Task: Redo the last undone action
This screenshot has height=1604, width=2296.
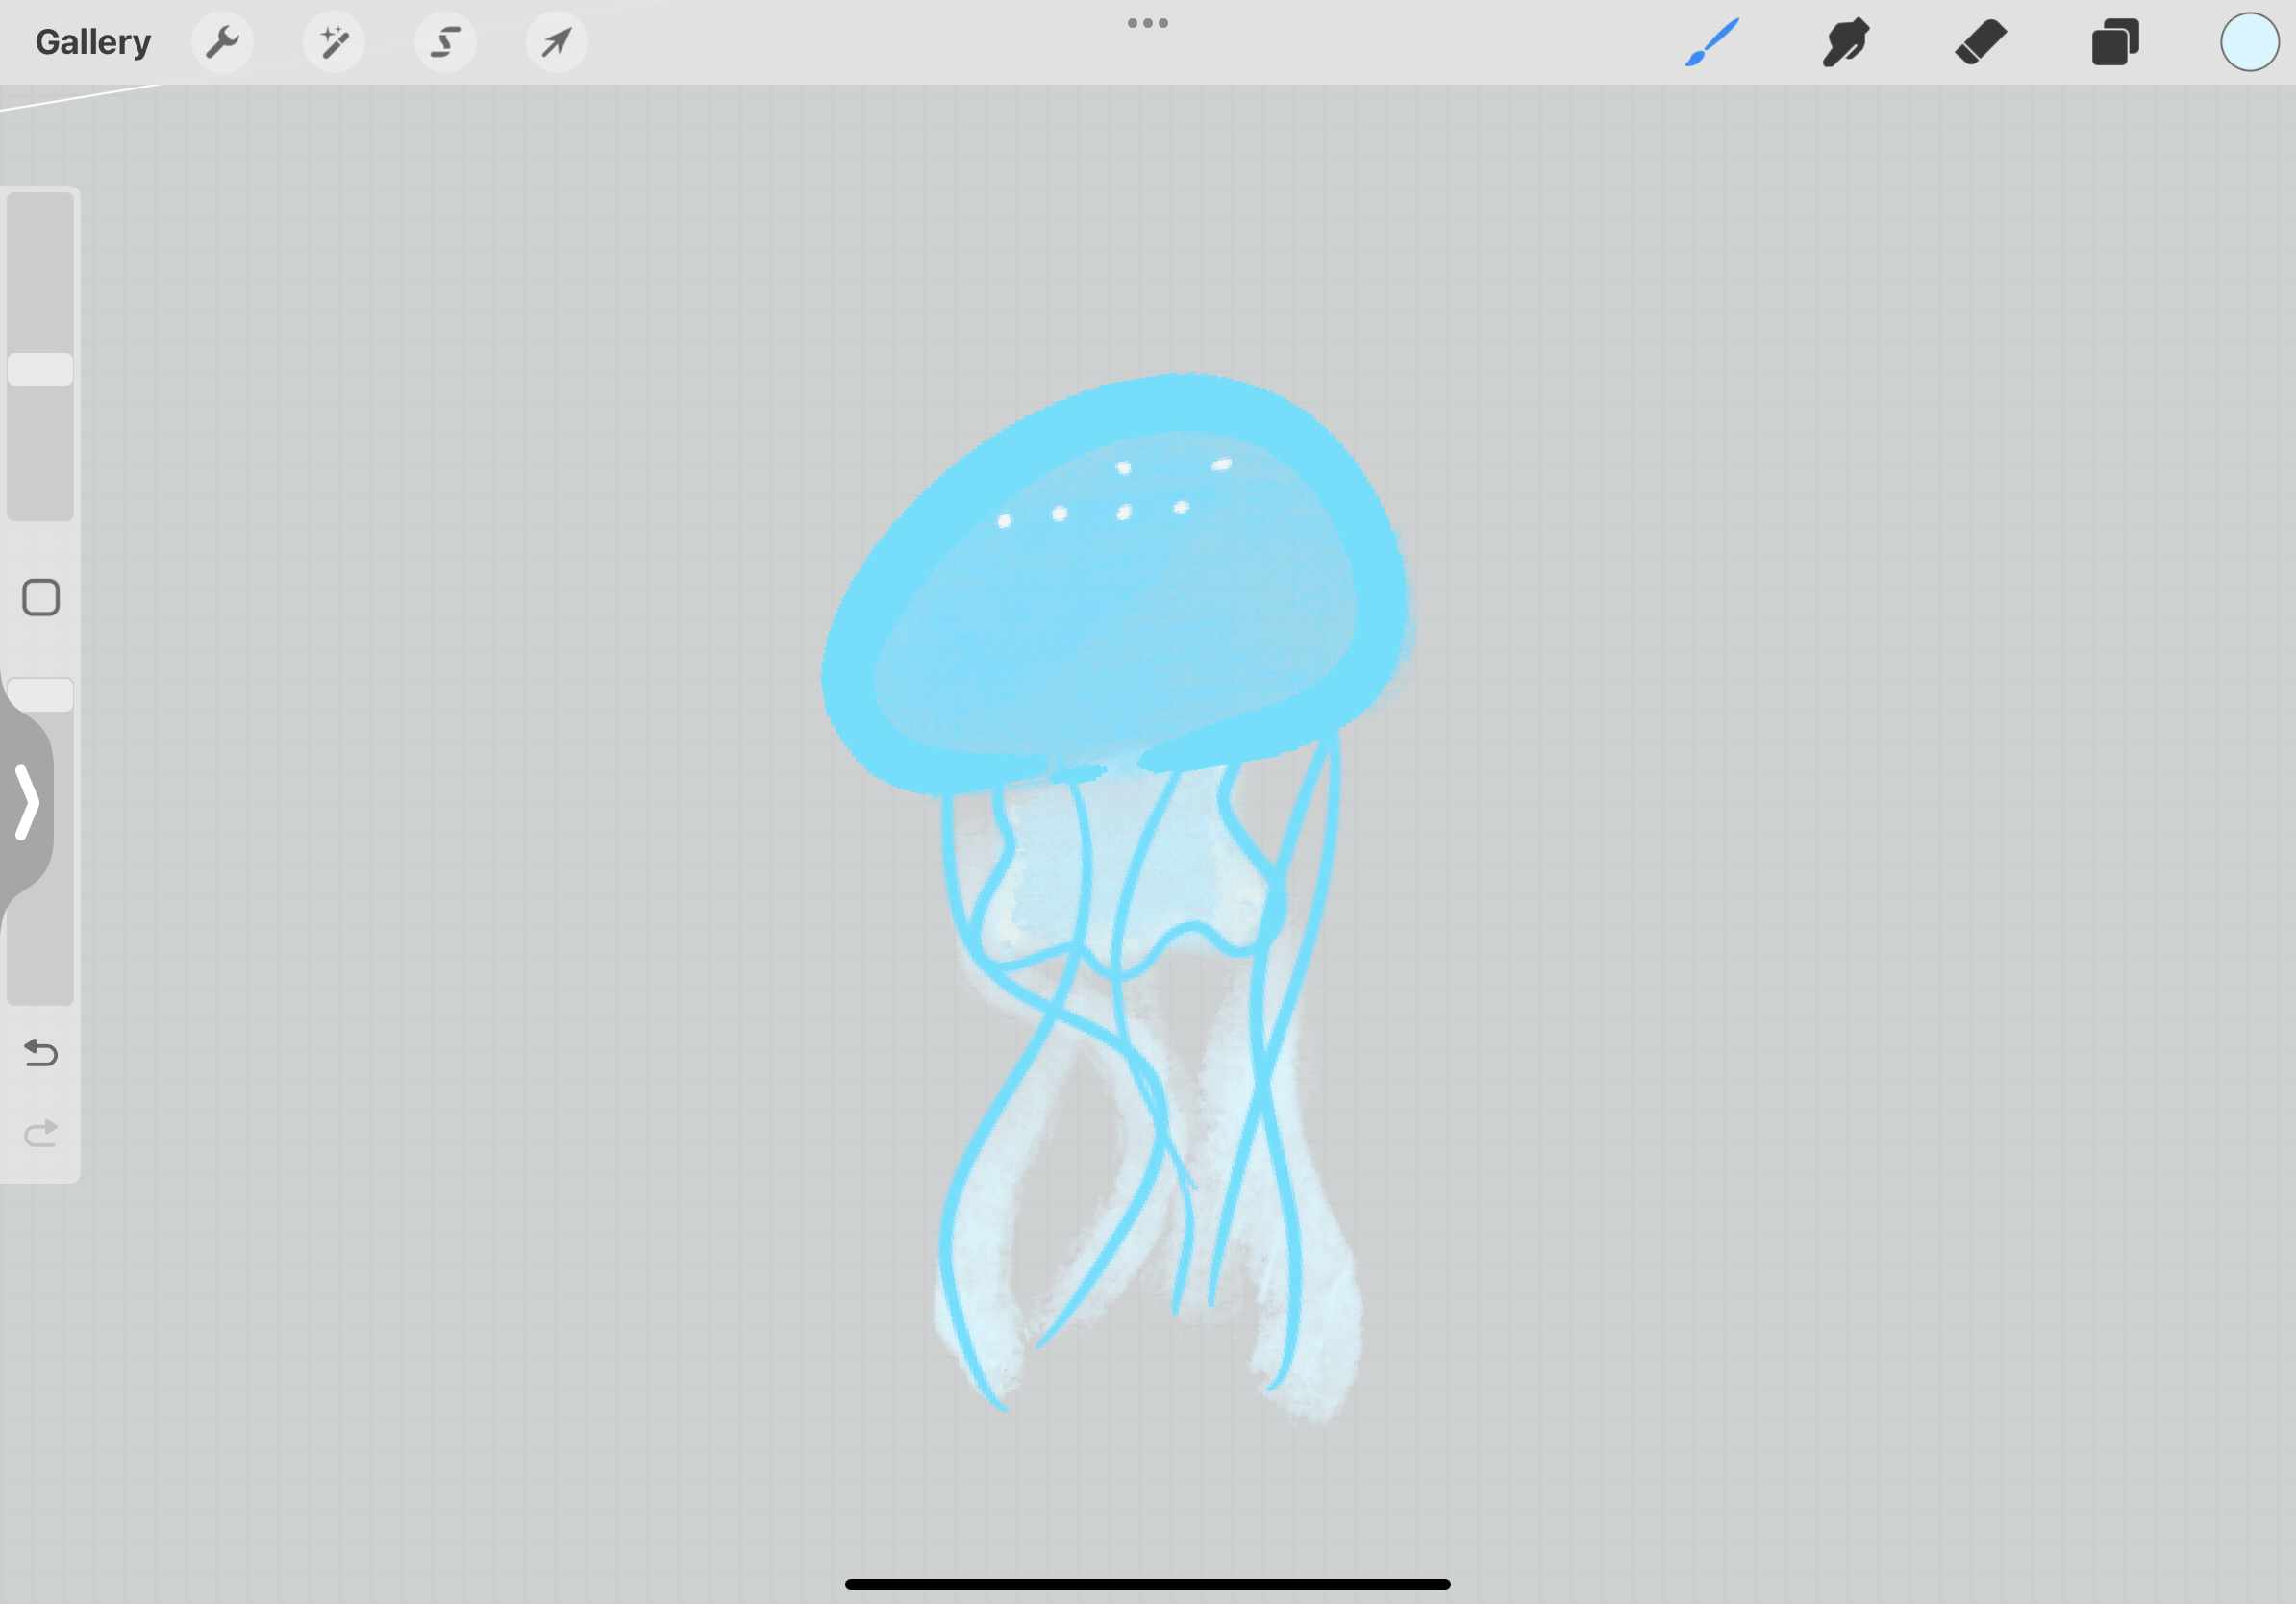Action: point(41,1133)
